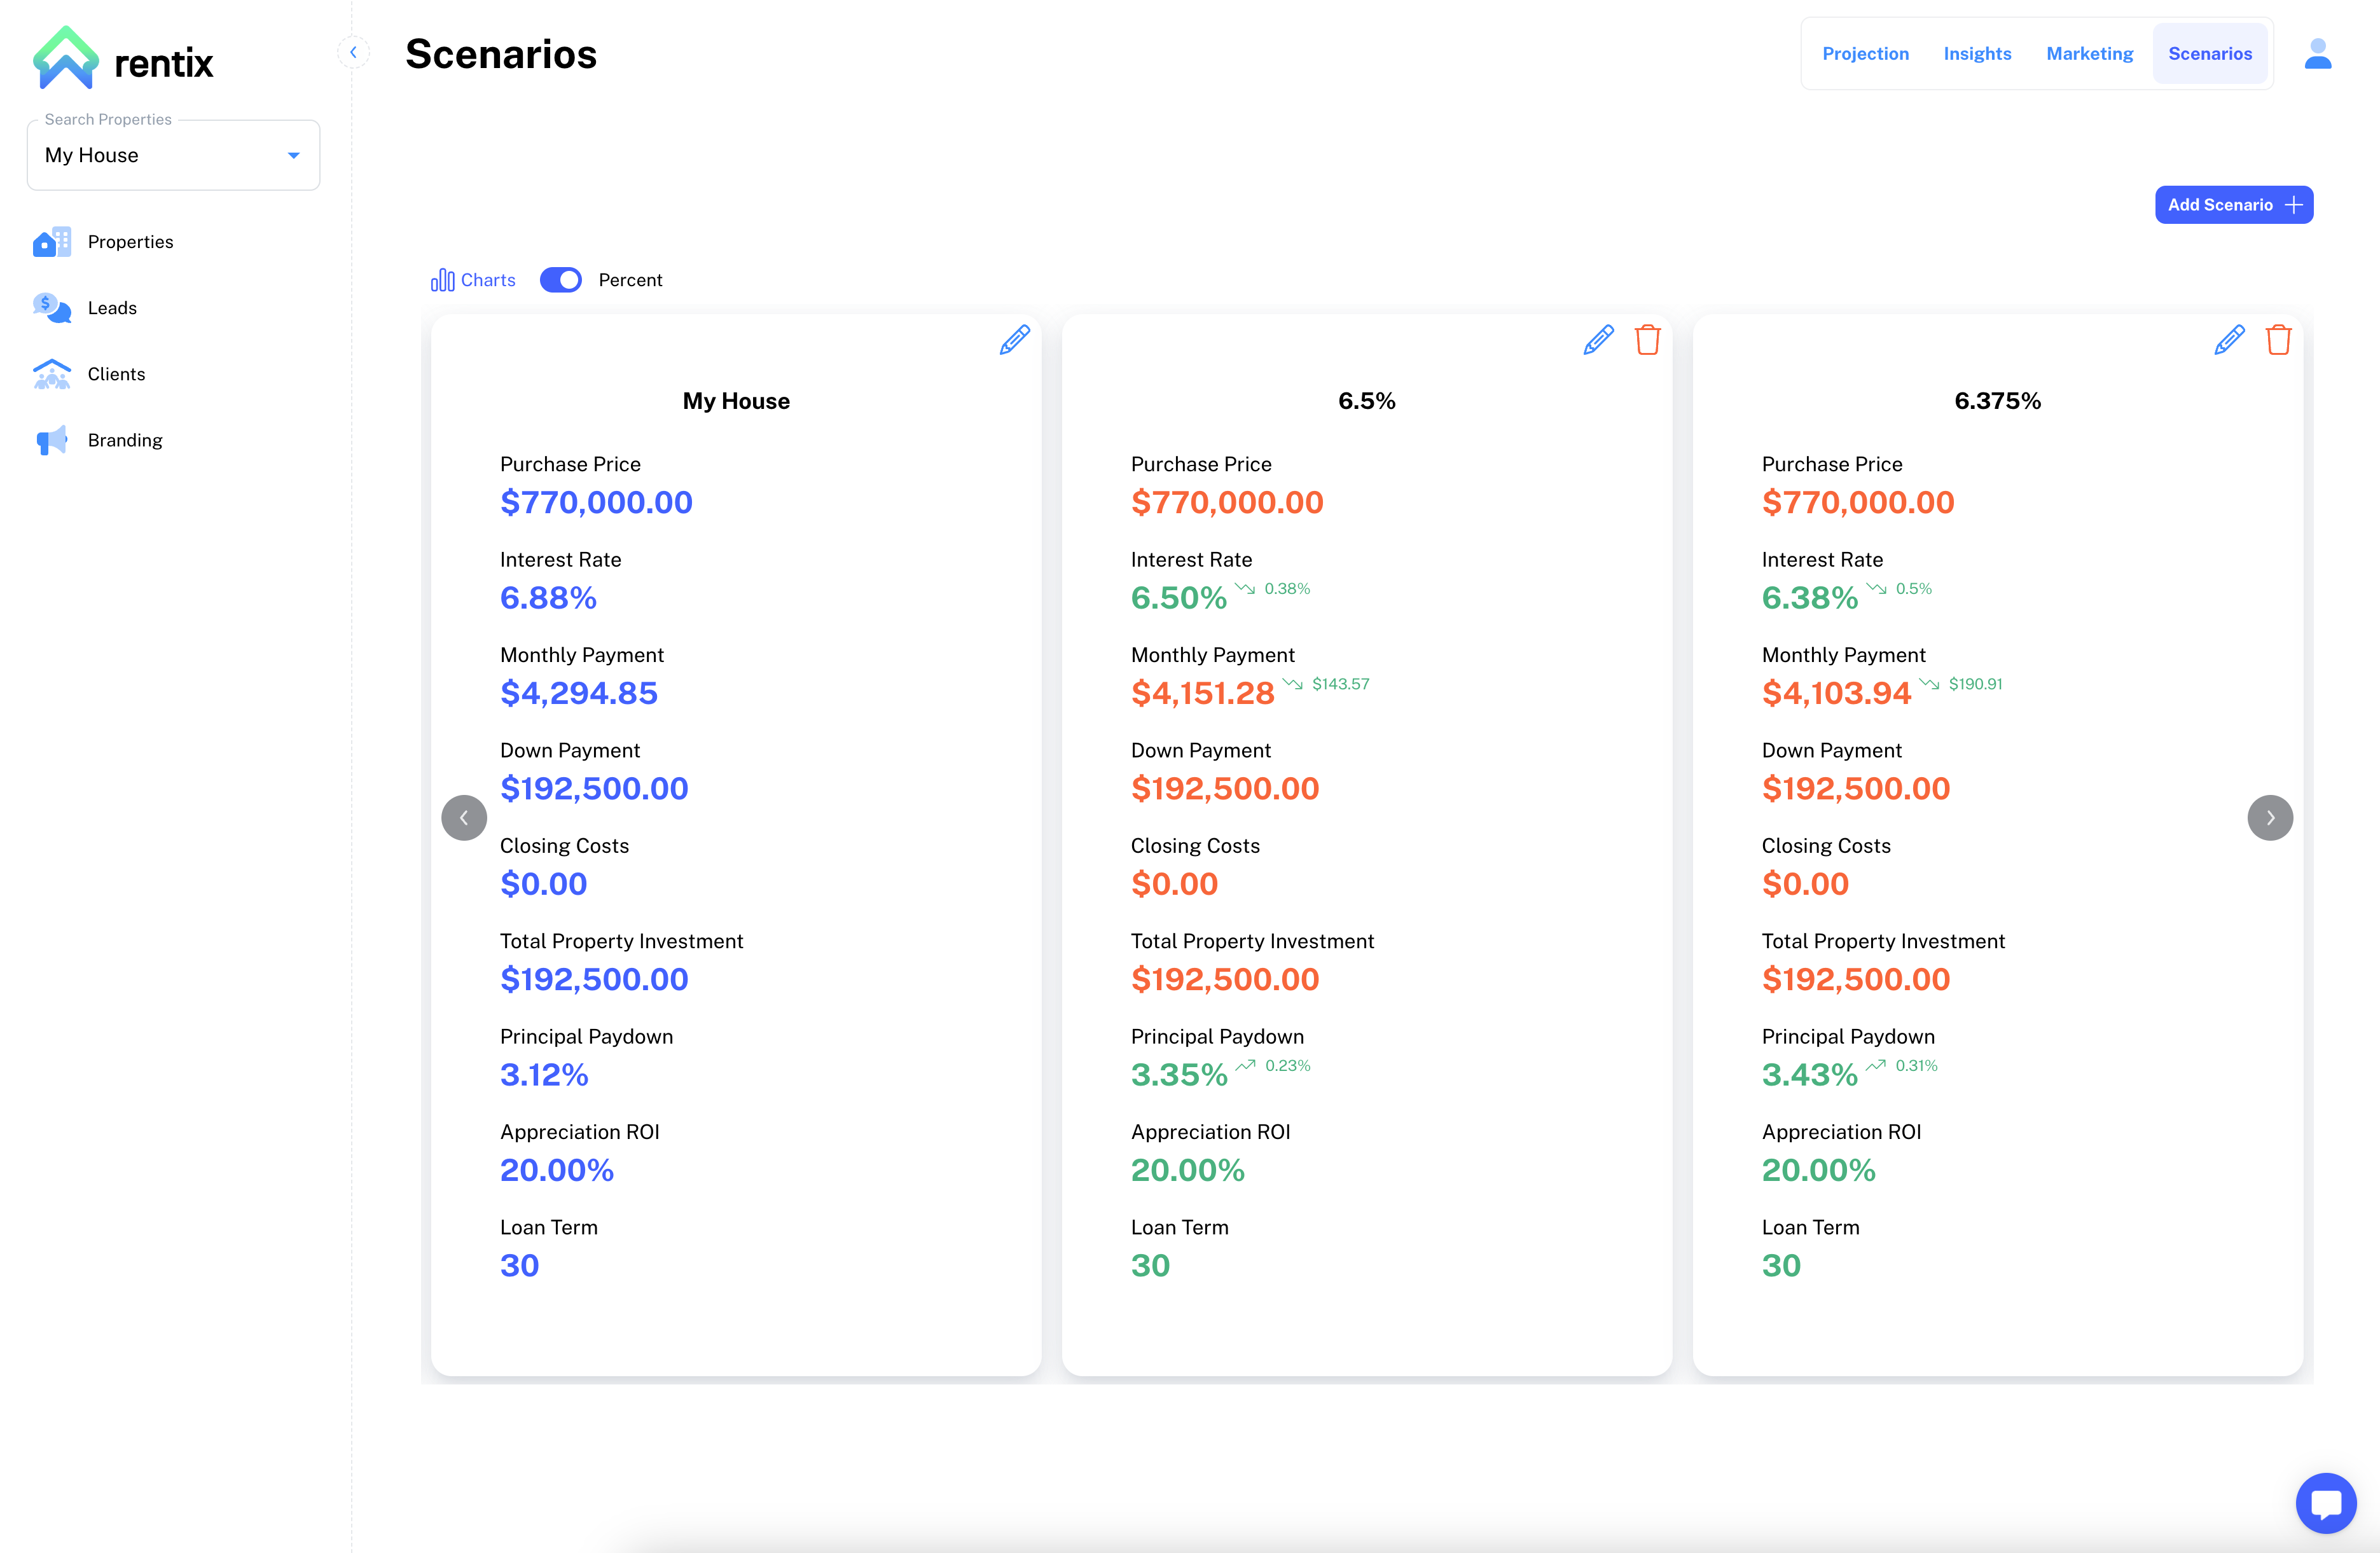Viewport: 2380px width, 1553px height.
Task: Delete the 6.375% scenario with trash icon
Action: click(2278, 340)
